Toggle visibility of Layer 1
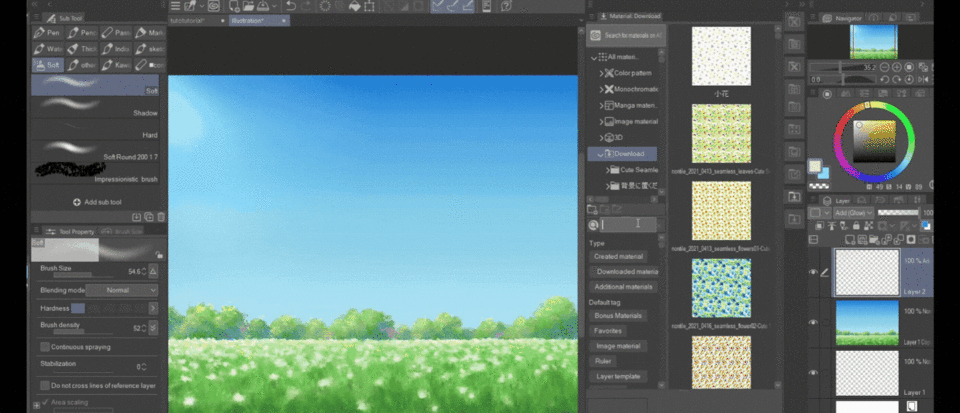Screen dimensions: 960x413 pyautogui.click(x=813, y=373)
